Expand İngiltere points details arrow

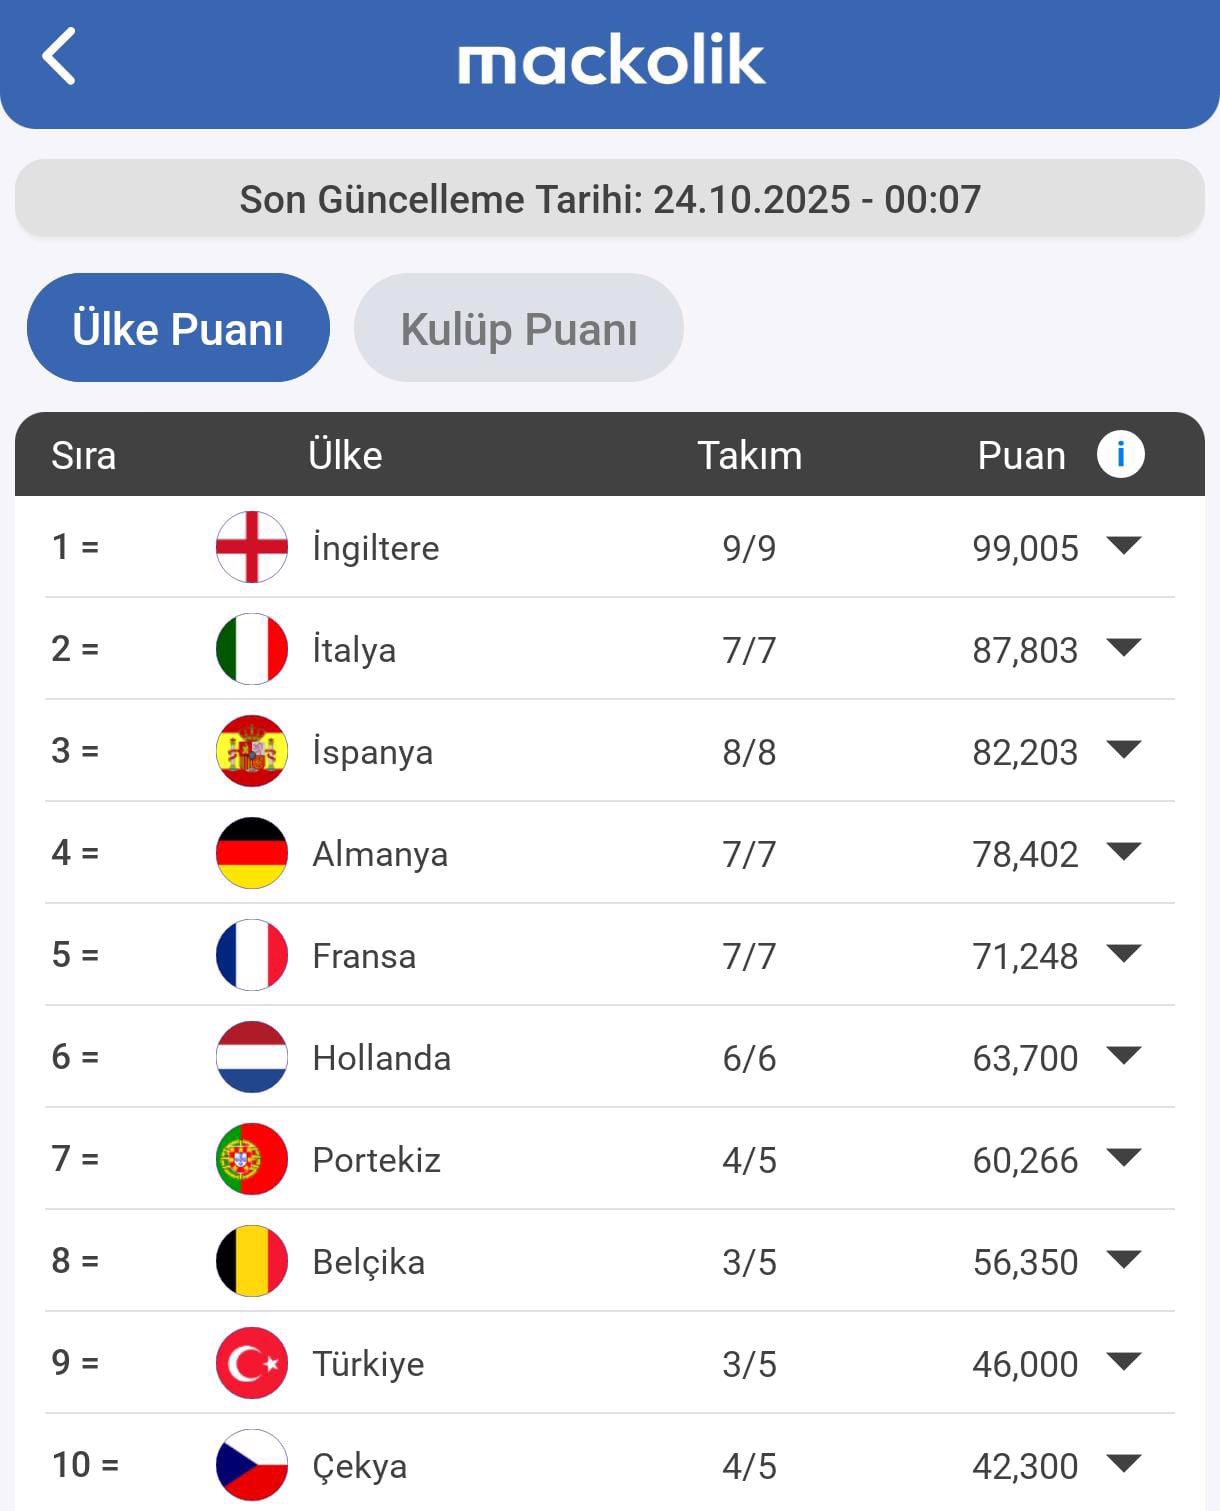click(x=1124, y=546)
